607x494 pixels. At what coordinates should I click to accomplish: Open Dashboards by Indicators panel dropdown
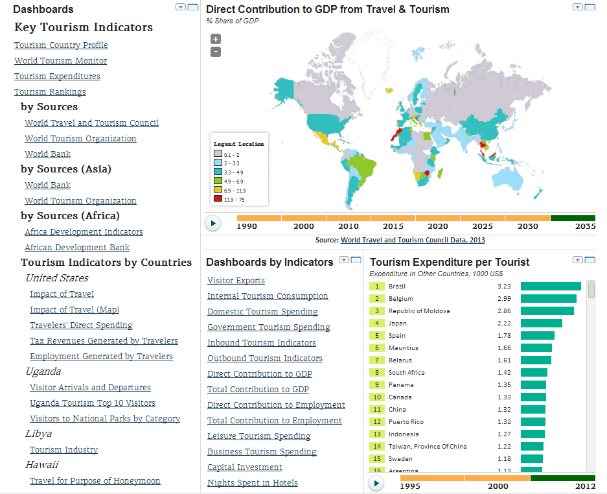click(x=344, y=260)
